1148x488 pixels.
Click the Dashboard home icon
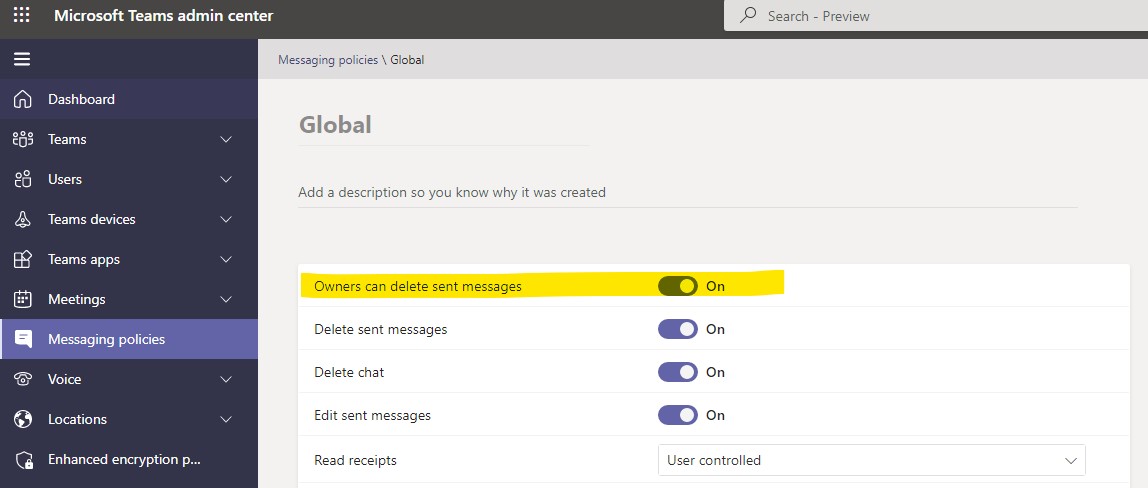pyautogui.click(x=23, y=99)
